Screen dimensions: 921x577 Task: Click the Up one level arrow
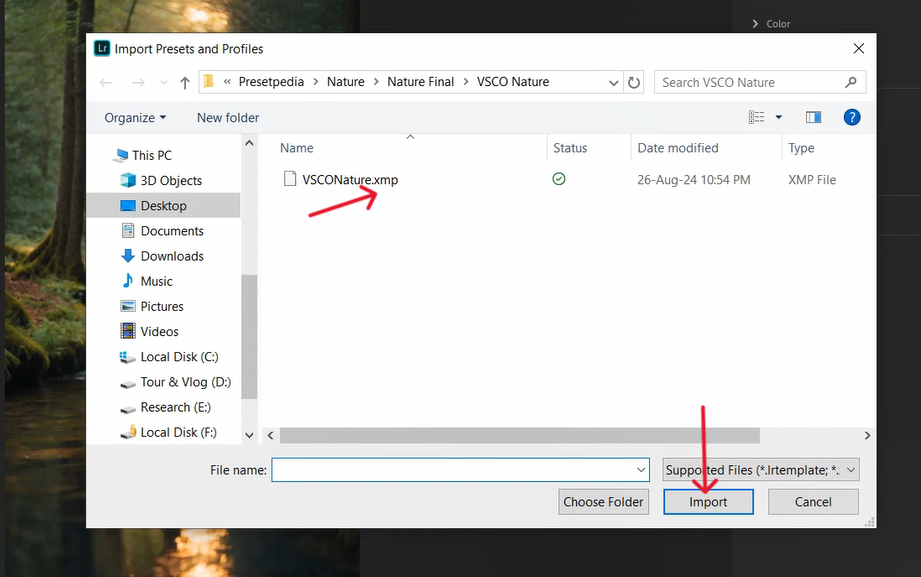click(x=184, y=82)
